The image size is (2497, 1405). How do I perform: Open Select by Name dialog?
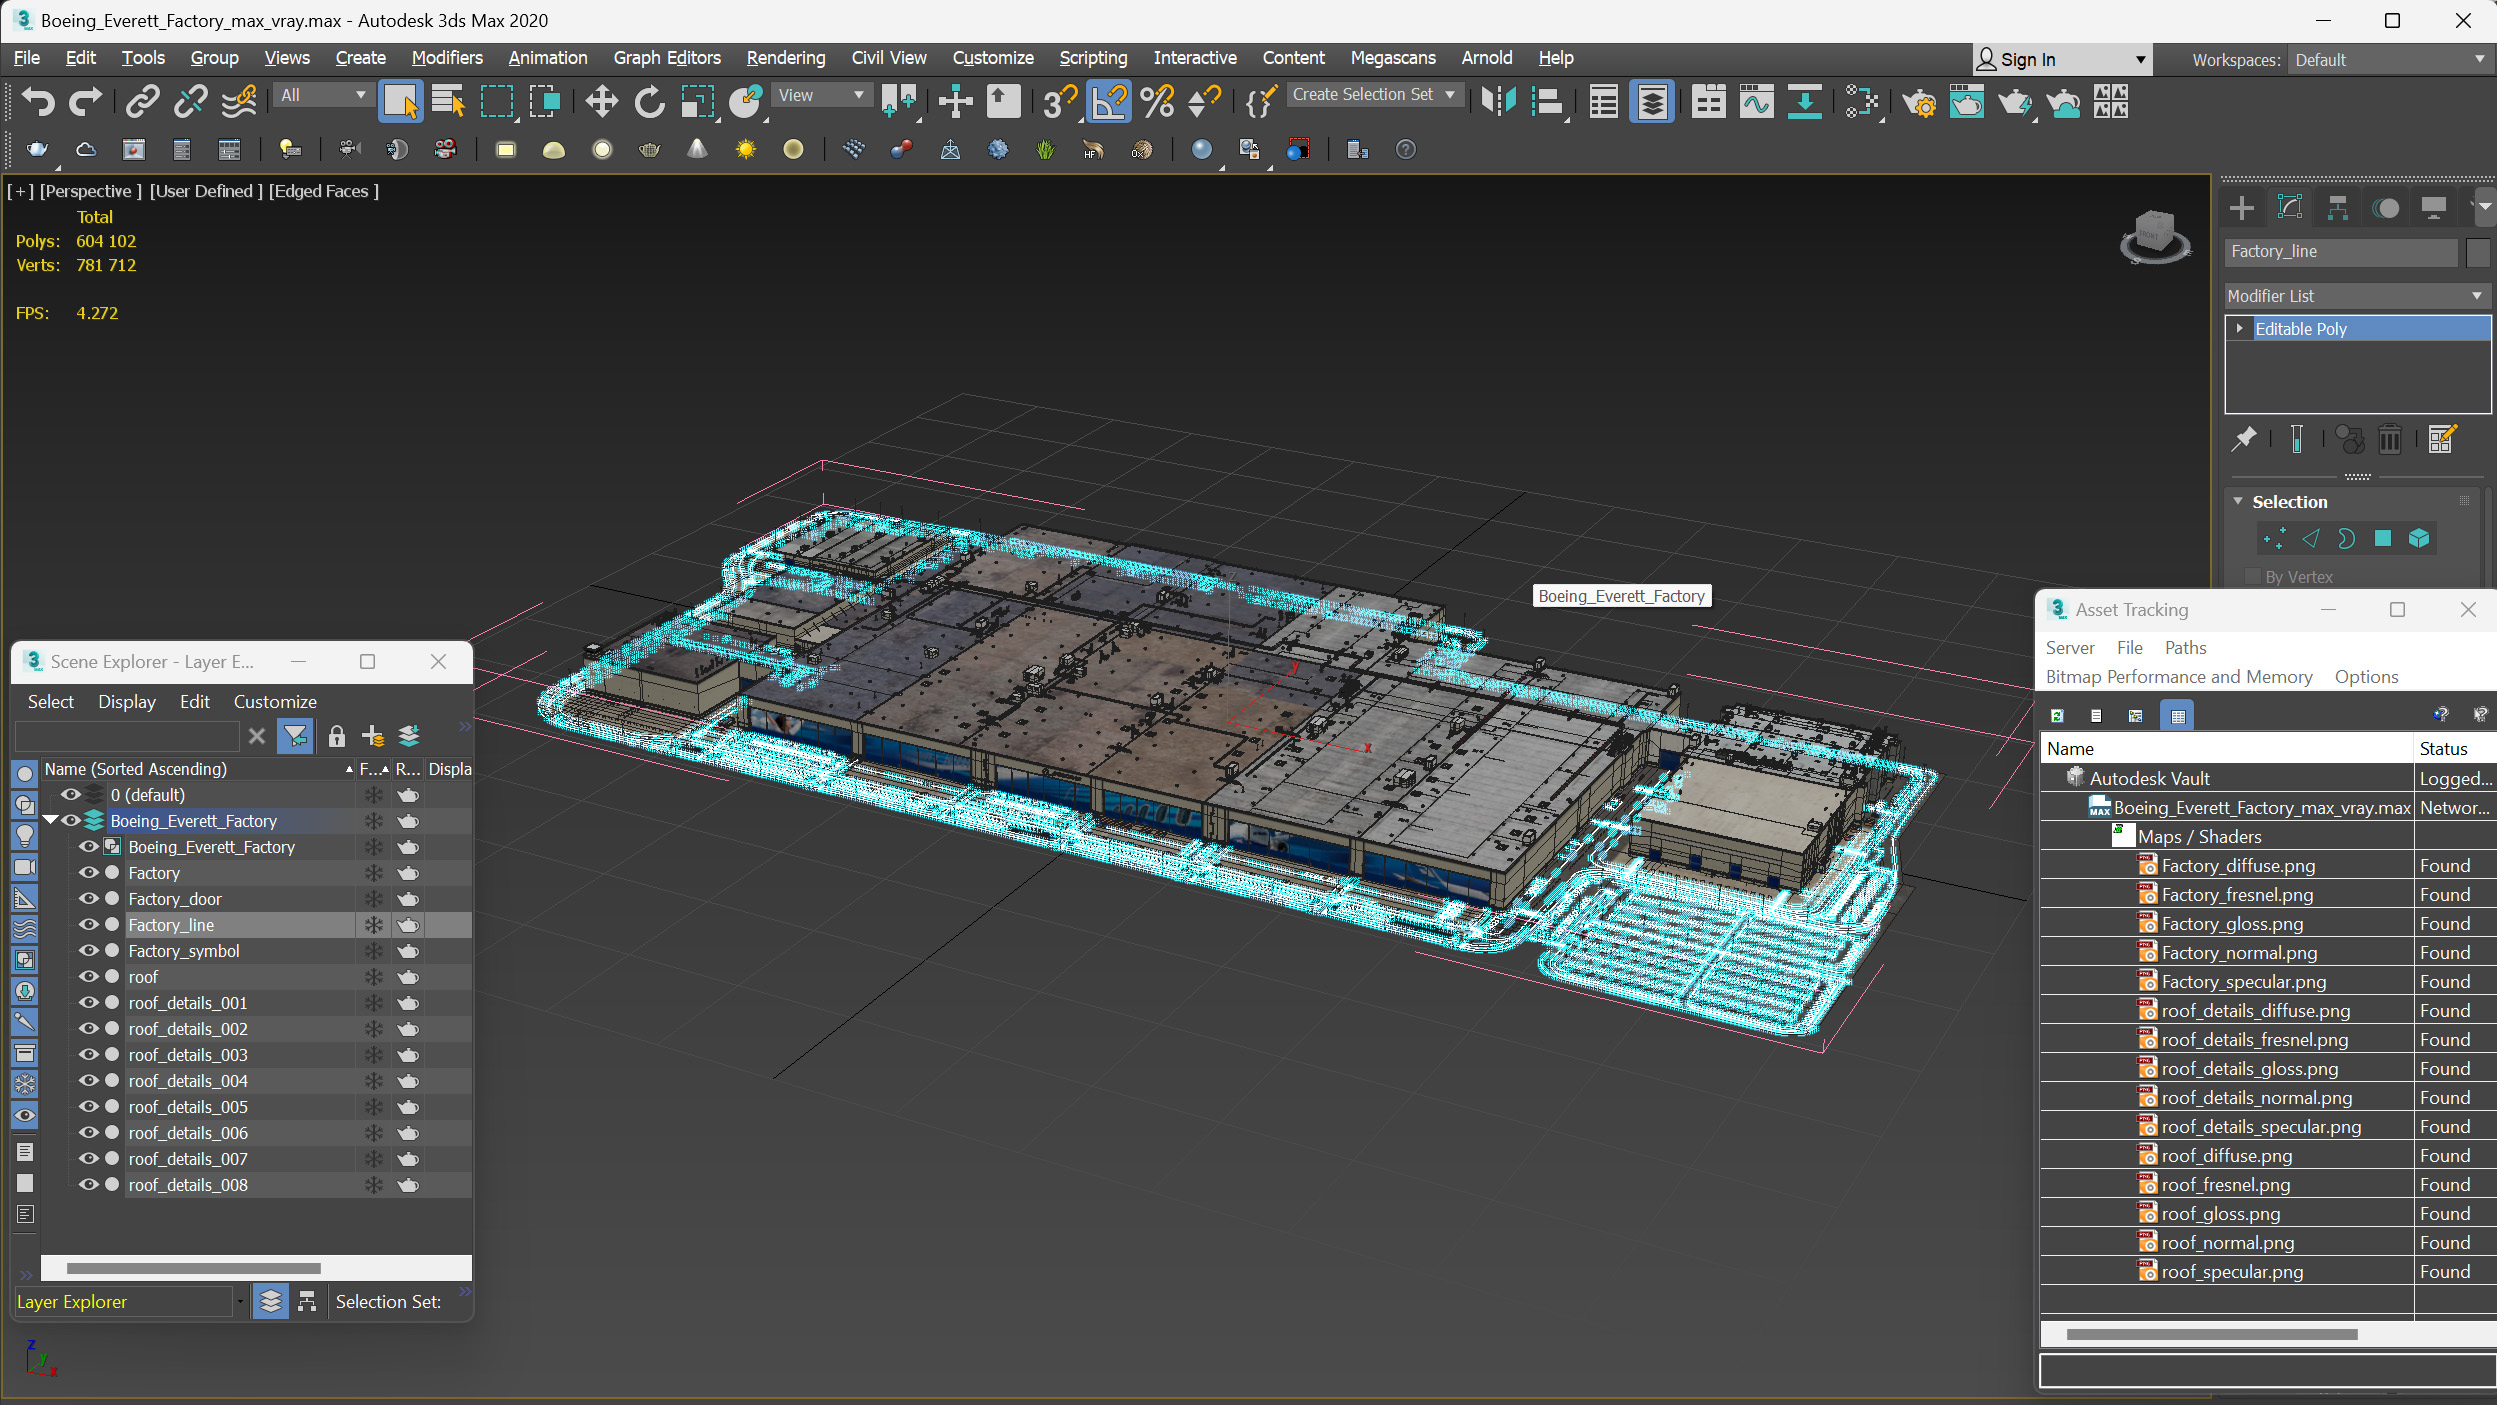(x=448, y=101)
